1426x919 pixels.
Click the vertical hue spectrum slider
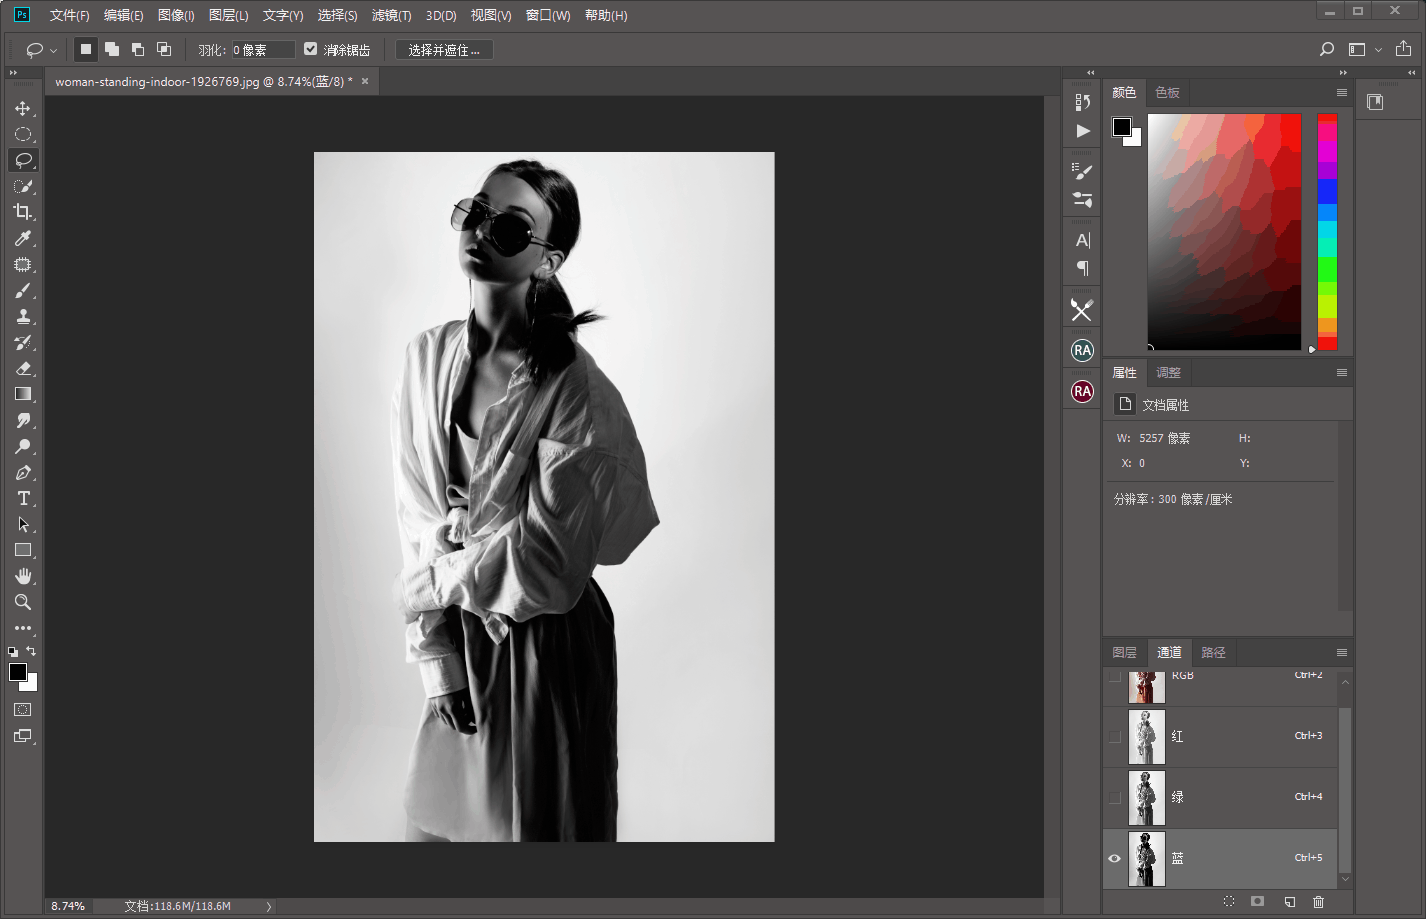1327,232
